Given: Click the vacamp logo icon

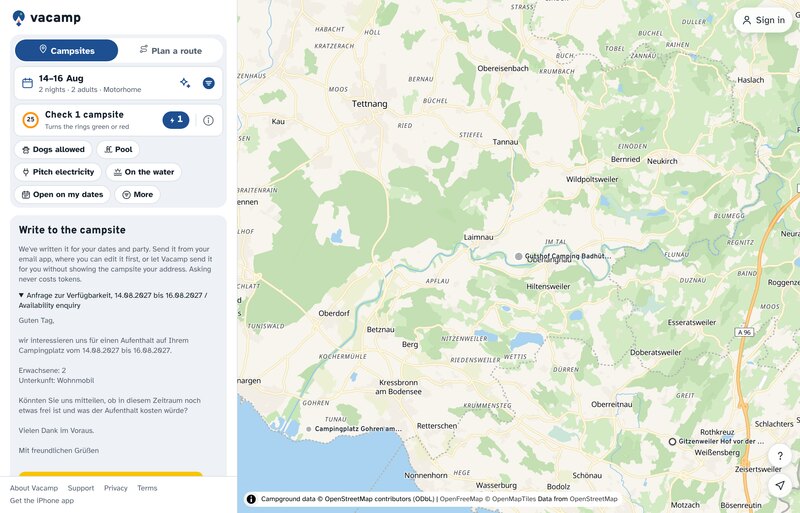Looking at the screenshot, I should (x=18, y=18).
